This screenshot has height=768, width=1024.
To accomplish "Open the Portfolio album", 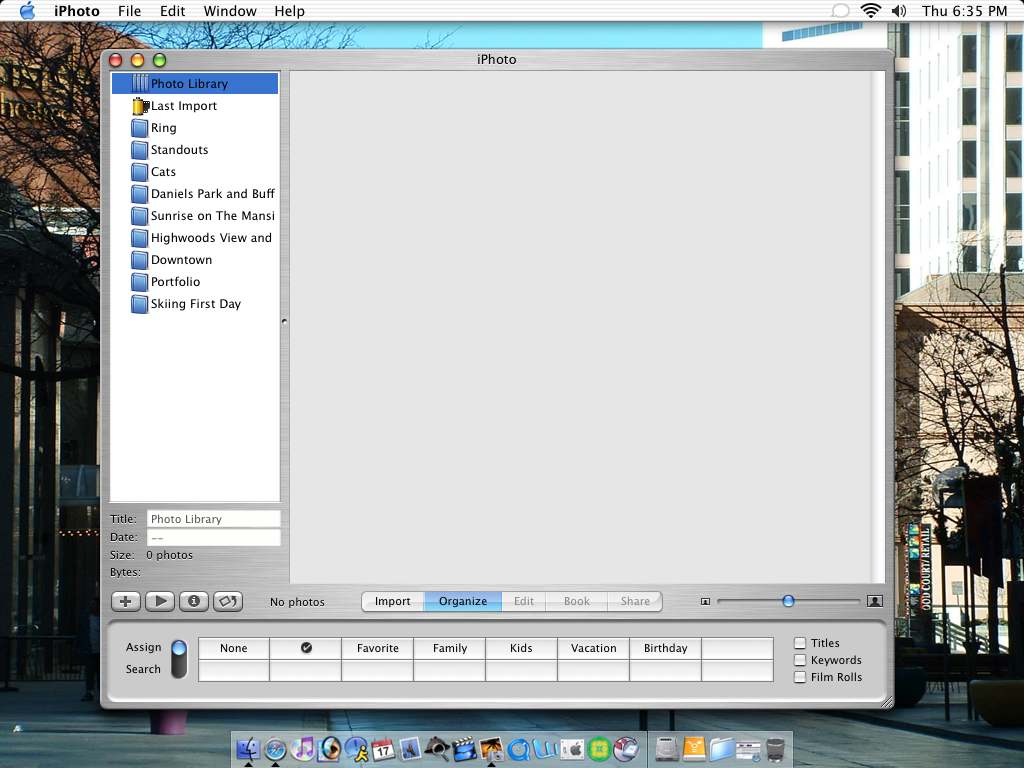I will tap(195, 281).
